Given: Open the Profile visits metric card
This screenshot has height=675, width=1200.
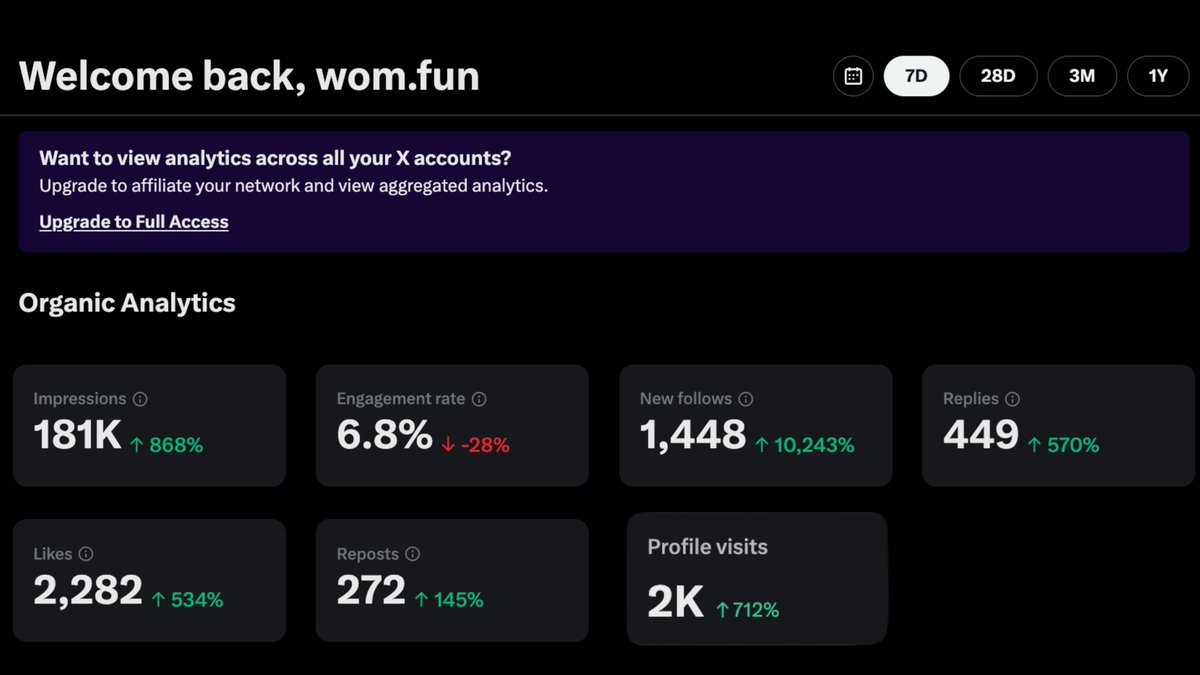Looking at the screenshot, I should (757, 580).
